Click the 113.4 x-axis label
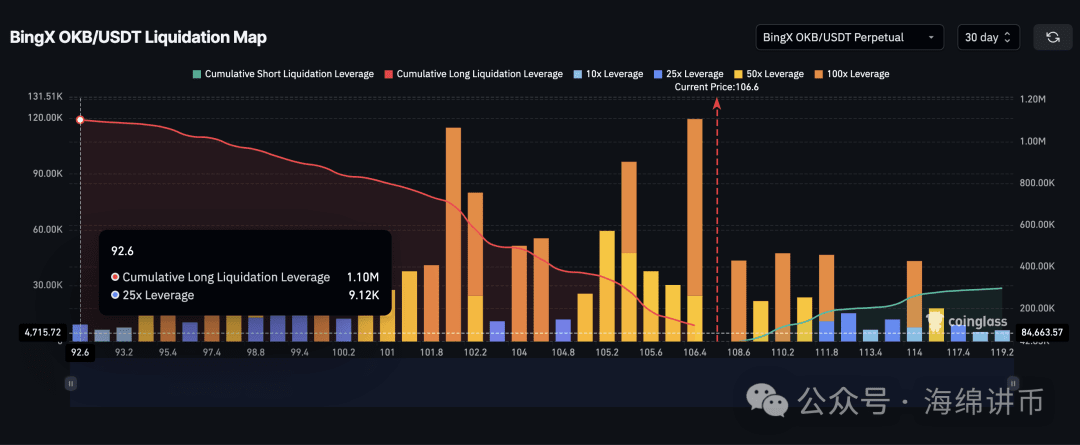The image size is (1080, 445). [x=870, y=353]
